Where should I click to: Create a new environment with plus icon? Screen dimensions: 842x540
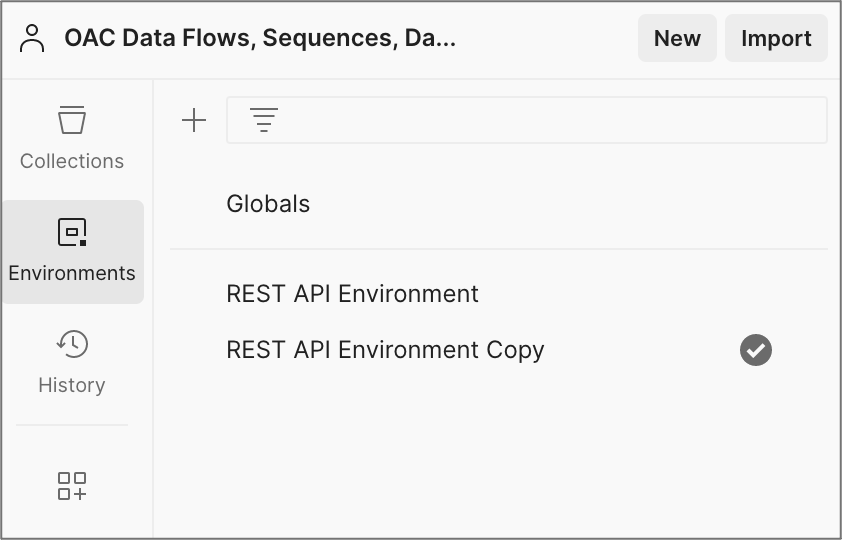click(x=194, y=121)
